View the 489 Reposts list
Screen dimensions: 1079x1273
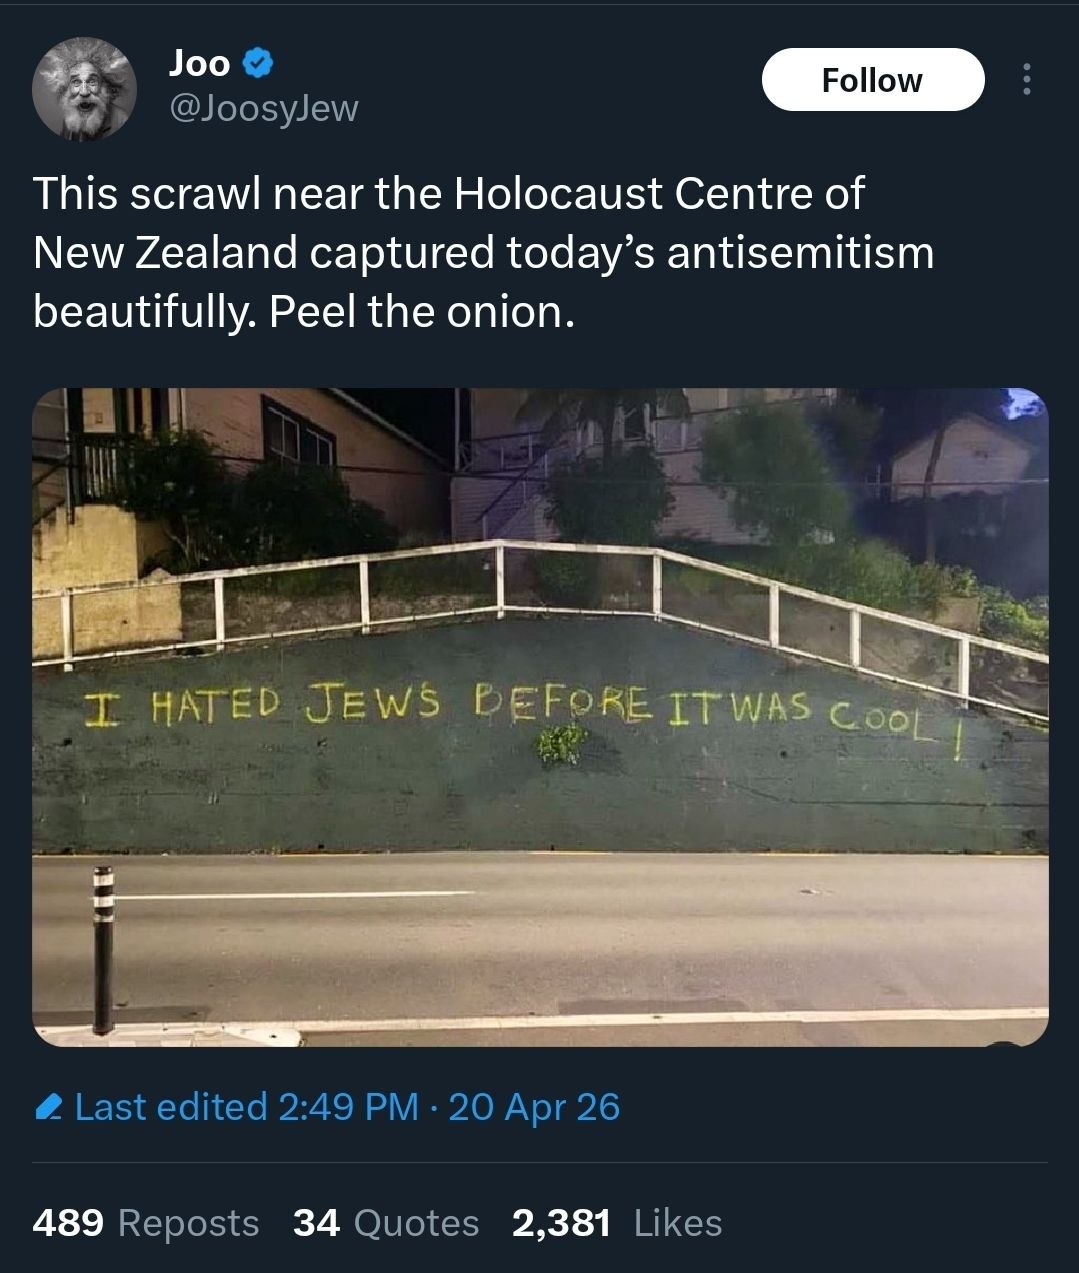[146, 1222]
